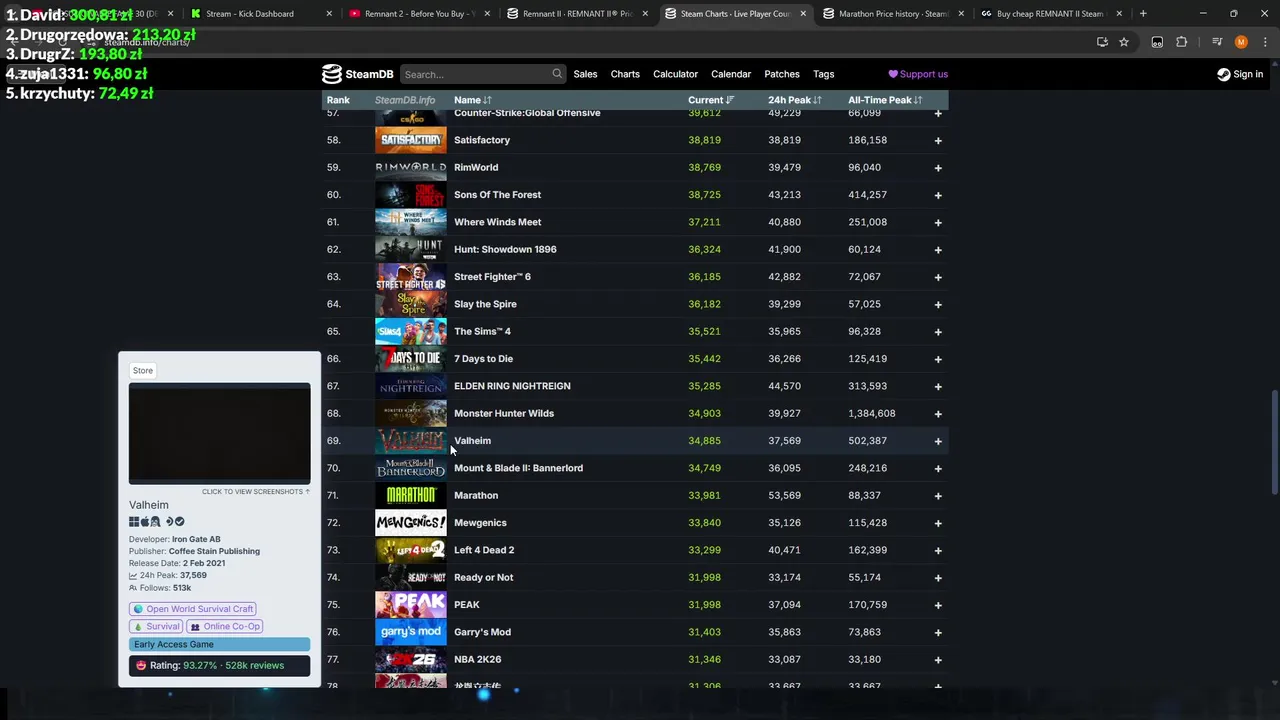Click the RimWorld game logo
1280x720 pixels.
410,167
